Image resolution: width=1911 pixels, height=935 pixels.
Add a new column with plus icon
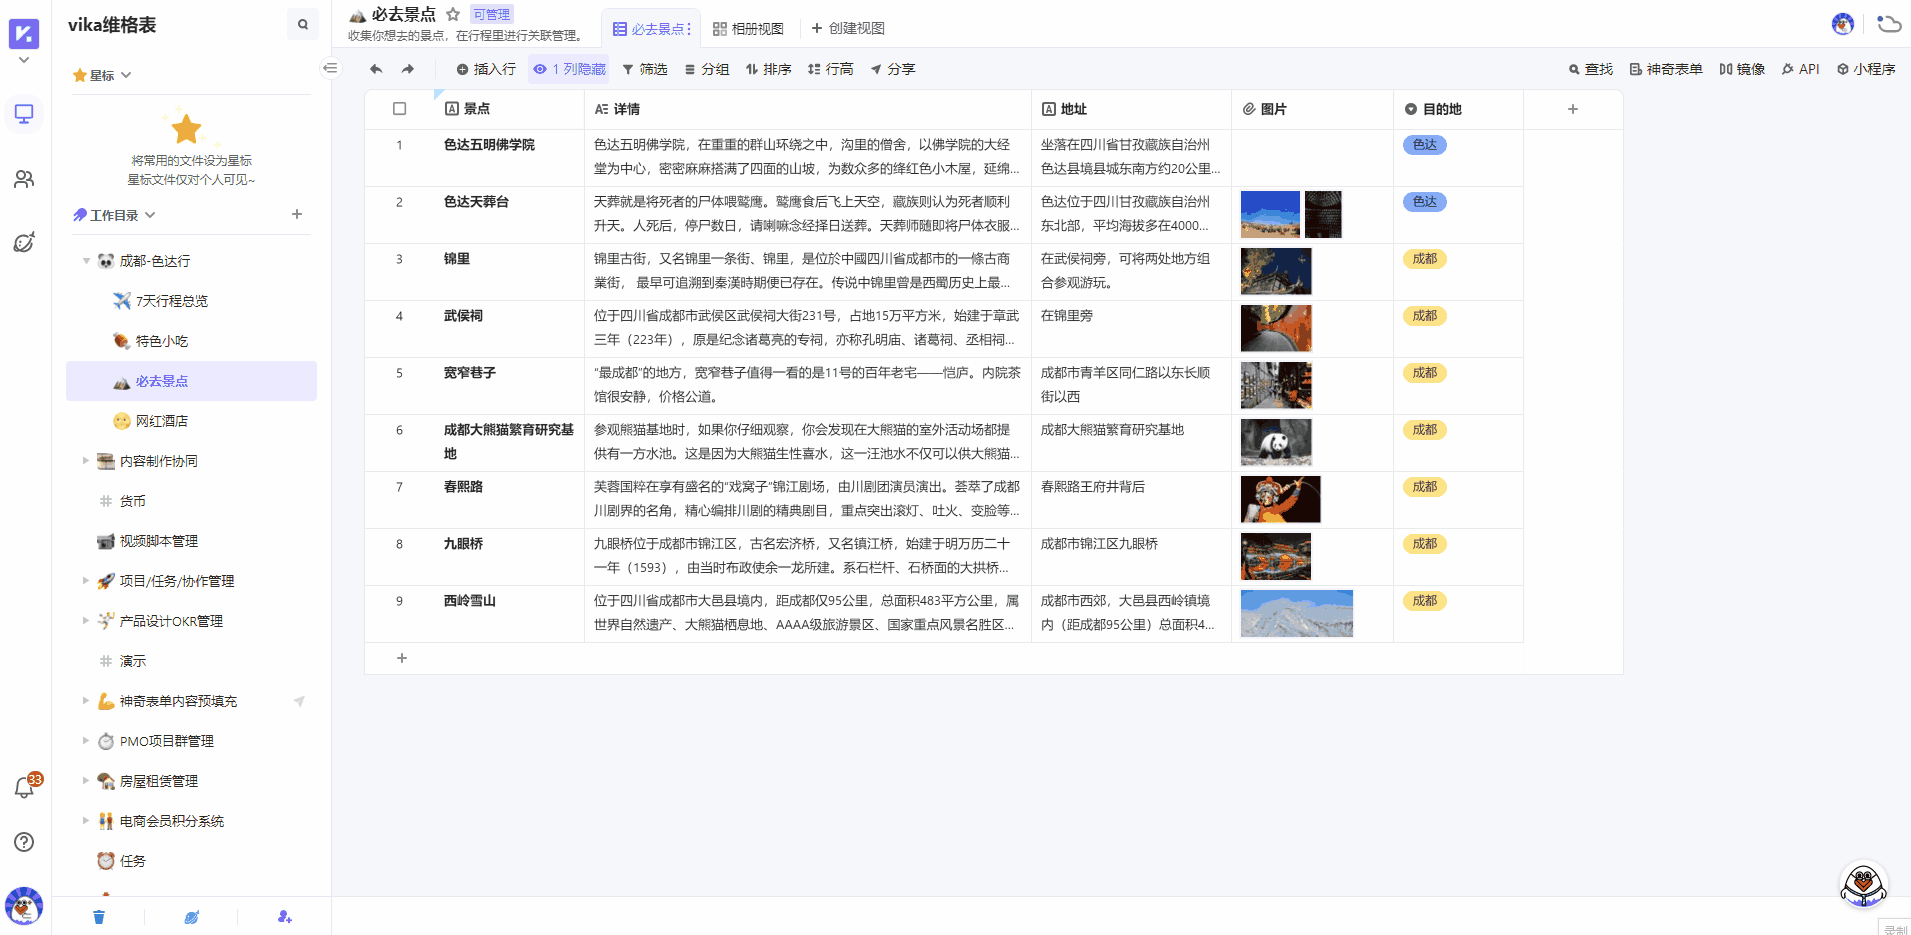pyautogui.click(x=1572, y=109)
